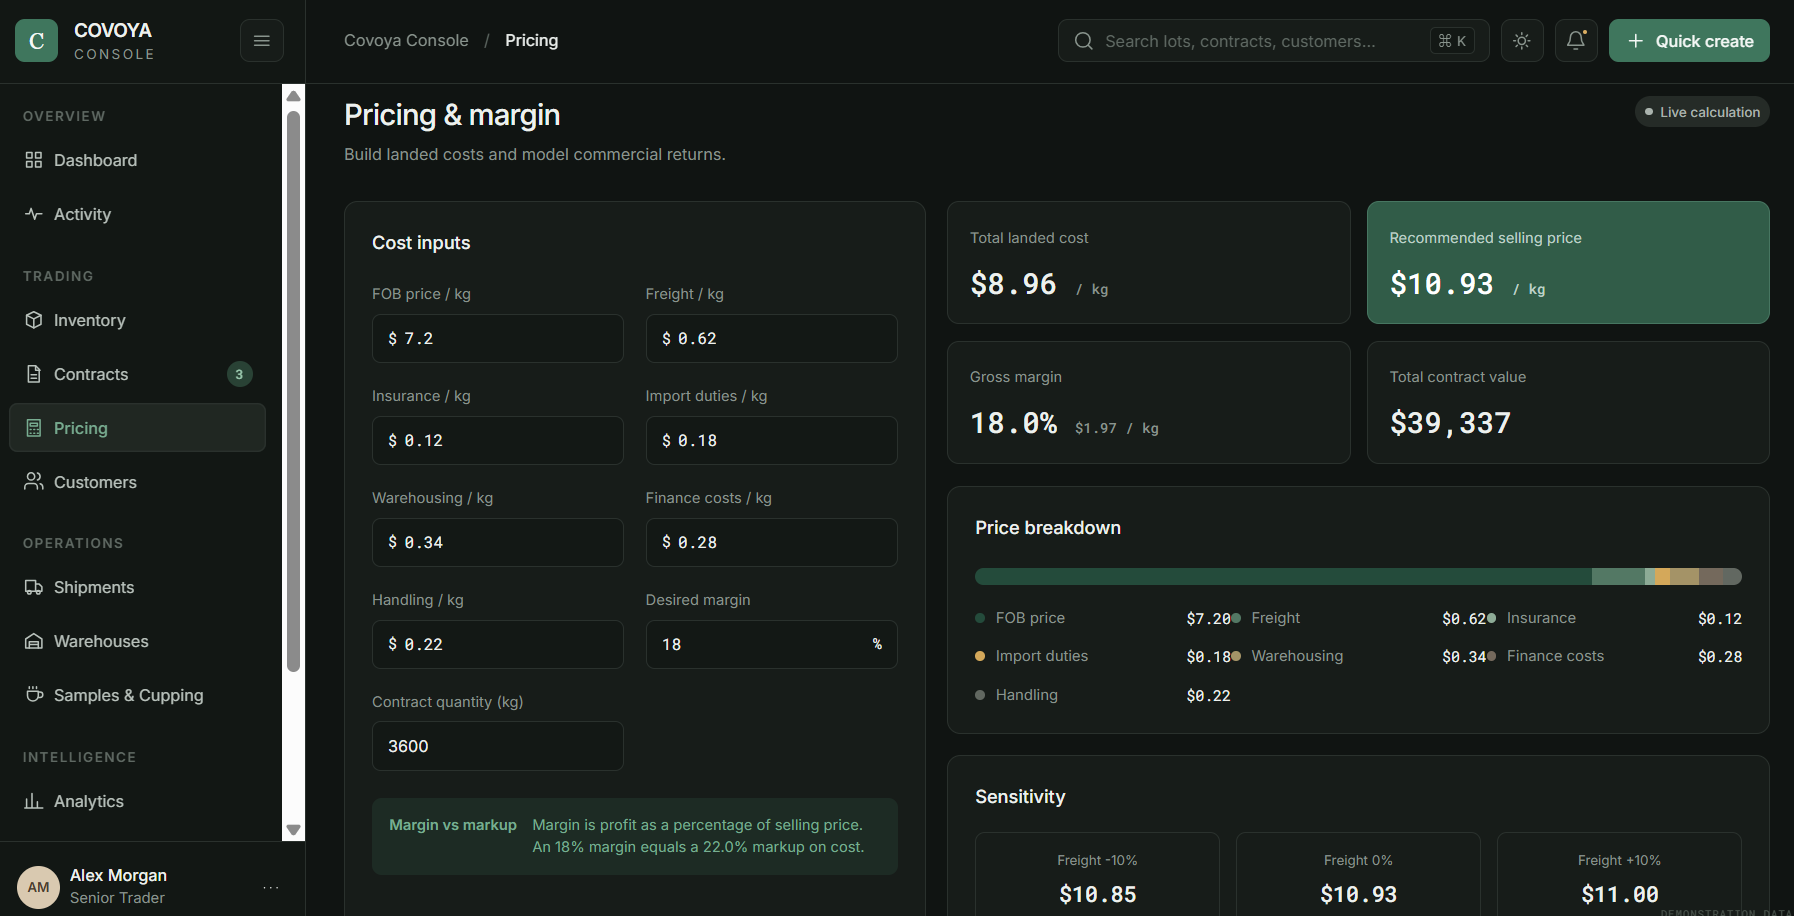This screenshot has height=916, width=1794.
Task: Click the Contracts document icon
Action: coord(34,374)
